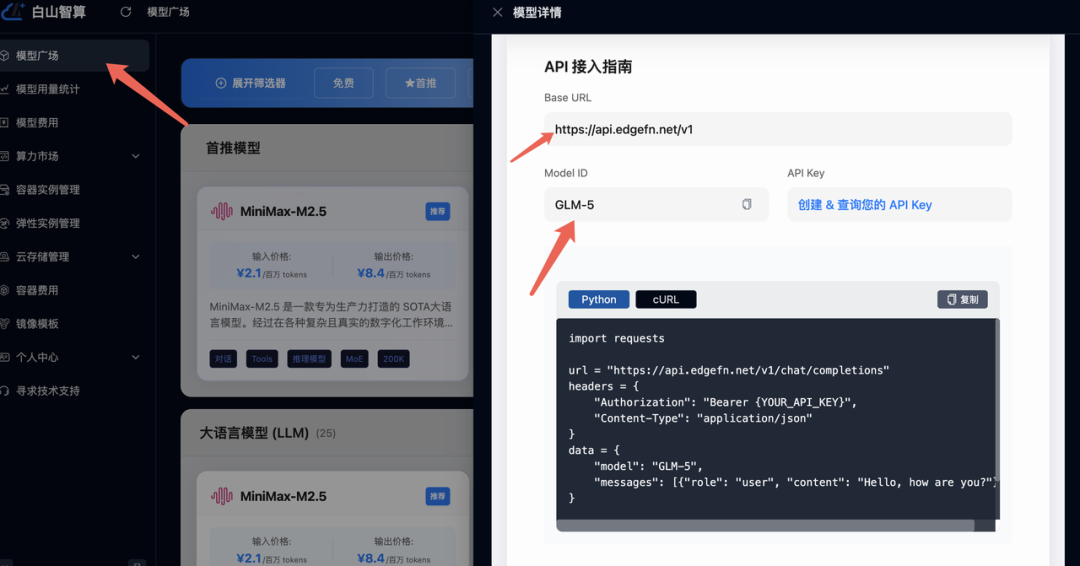Click the 大语言模型 (LLM) section heading

(254, 433)
